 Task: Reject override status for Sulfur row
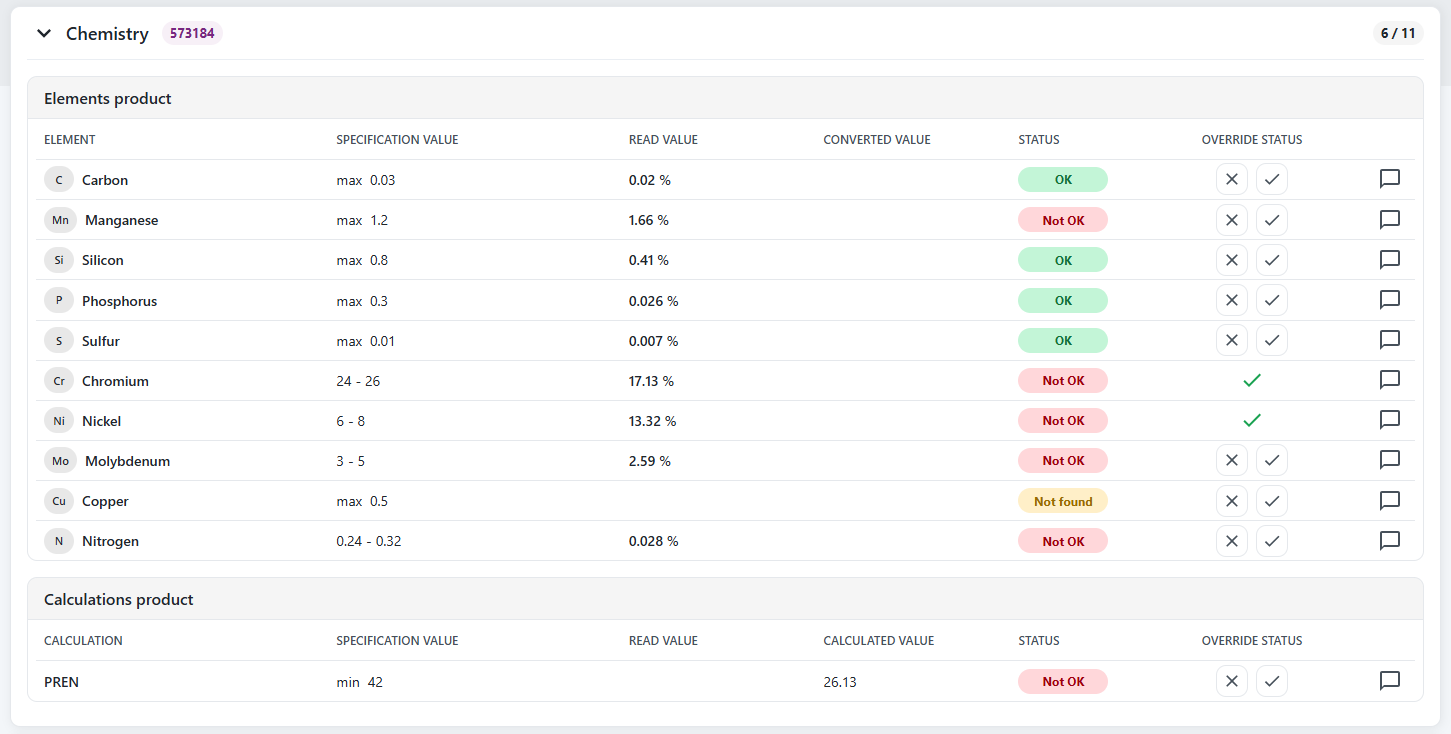click(1232, 340)
